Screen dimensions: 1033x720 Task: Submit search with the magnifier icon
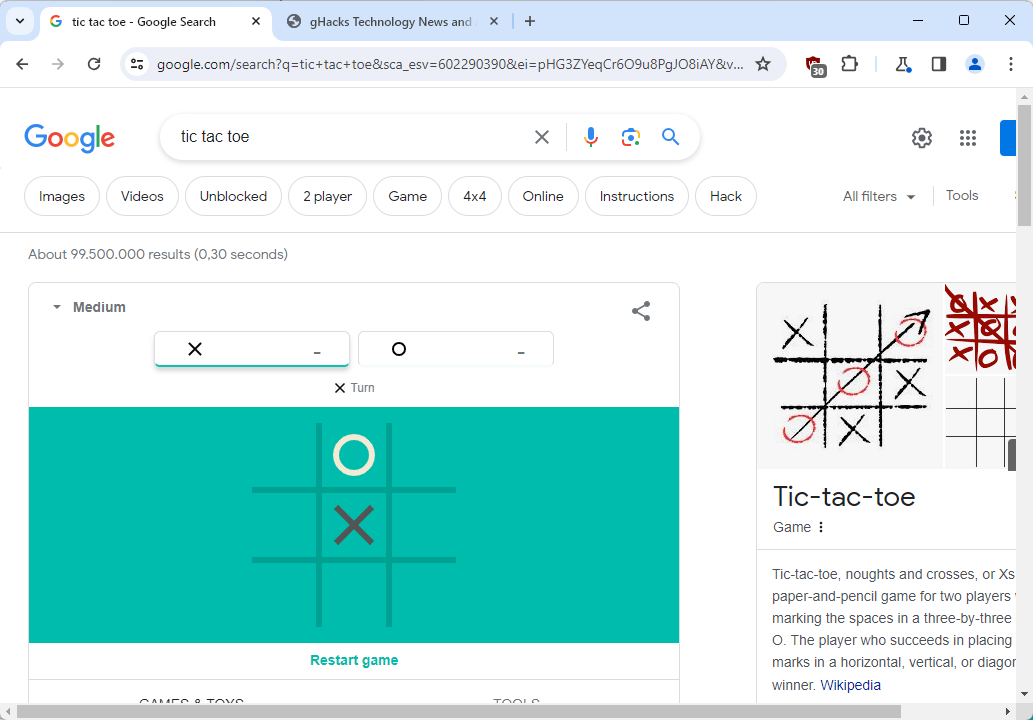[671, 137]
